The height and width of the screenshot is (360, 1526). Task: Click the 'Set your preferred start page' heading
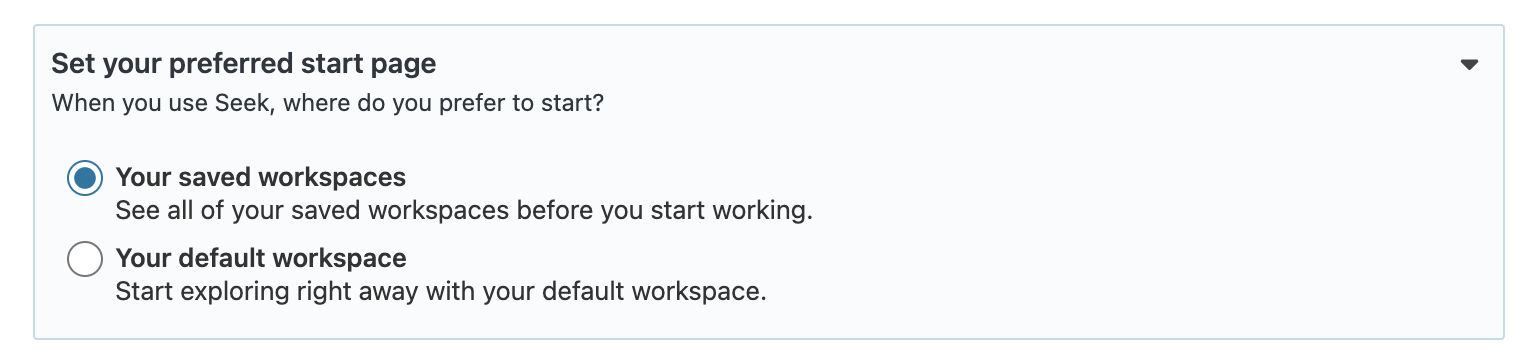[244, 65]
